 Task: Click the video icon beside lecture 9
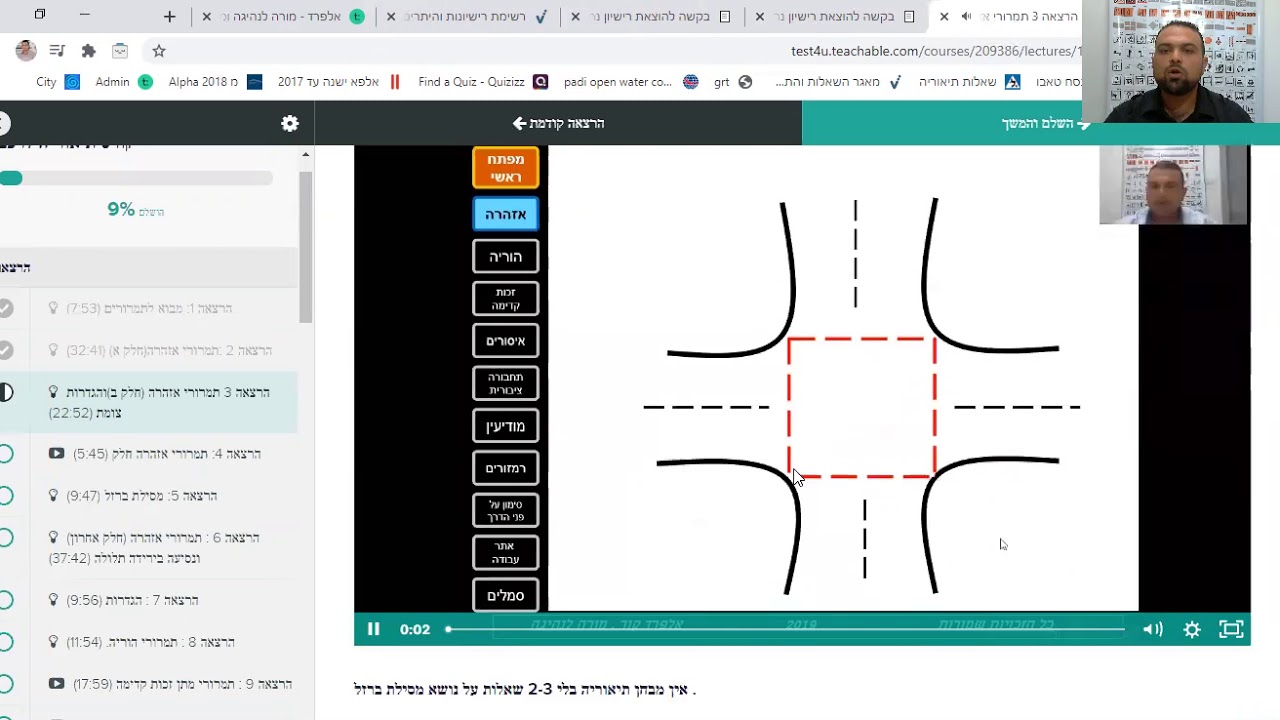[x=56, y=684]
